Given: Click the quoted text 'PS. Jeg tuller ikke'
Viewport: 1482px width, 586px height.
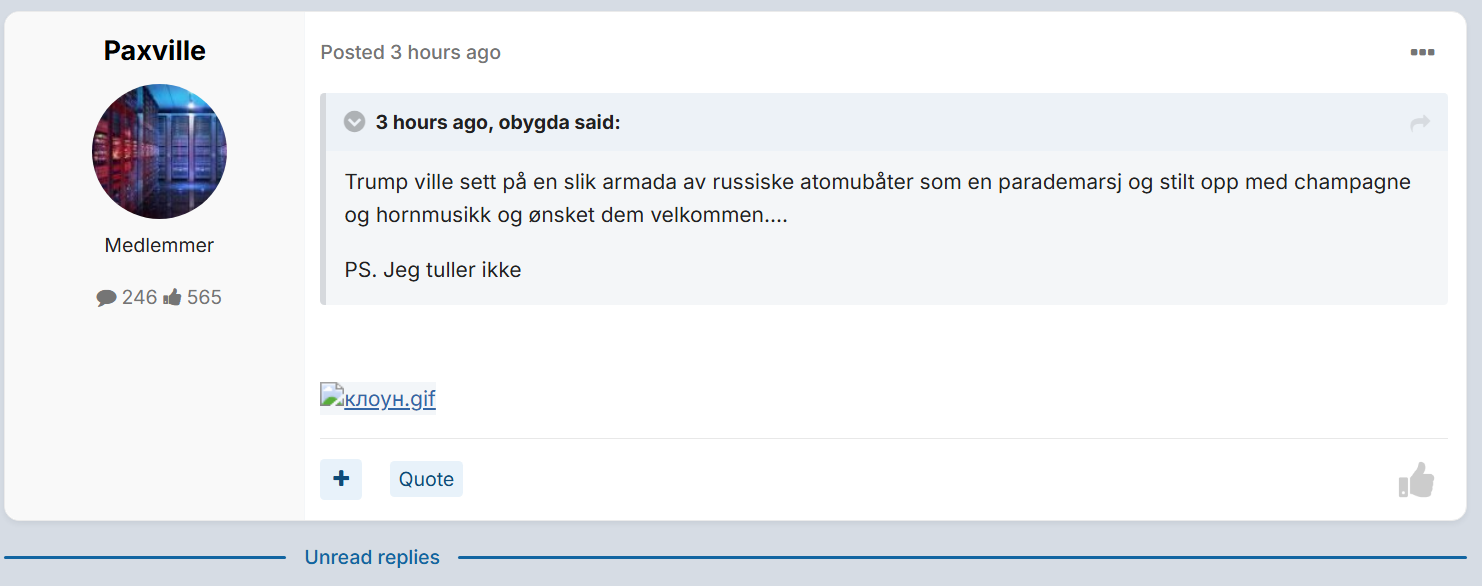Looking at the screenshot, I should (433, 270).
